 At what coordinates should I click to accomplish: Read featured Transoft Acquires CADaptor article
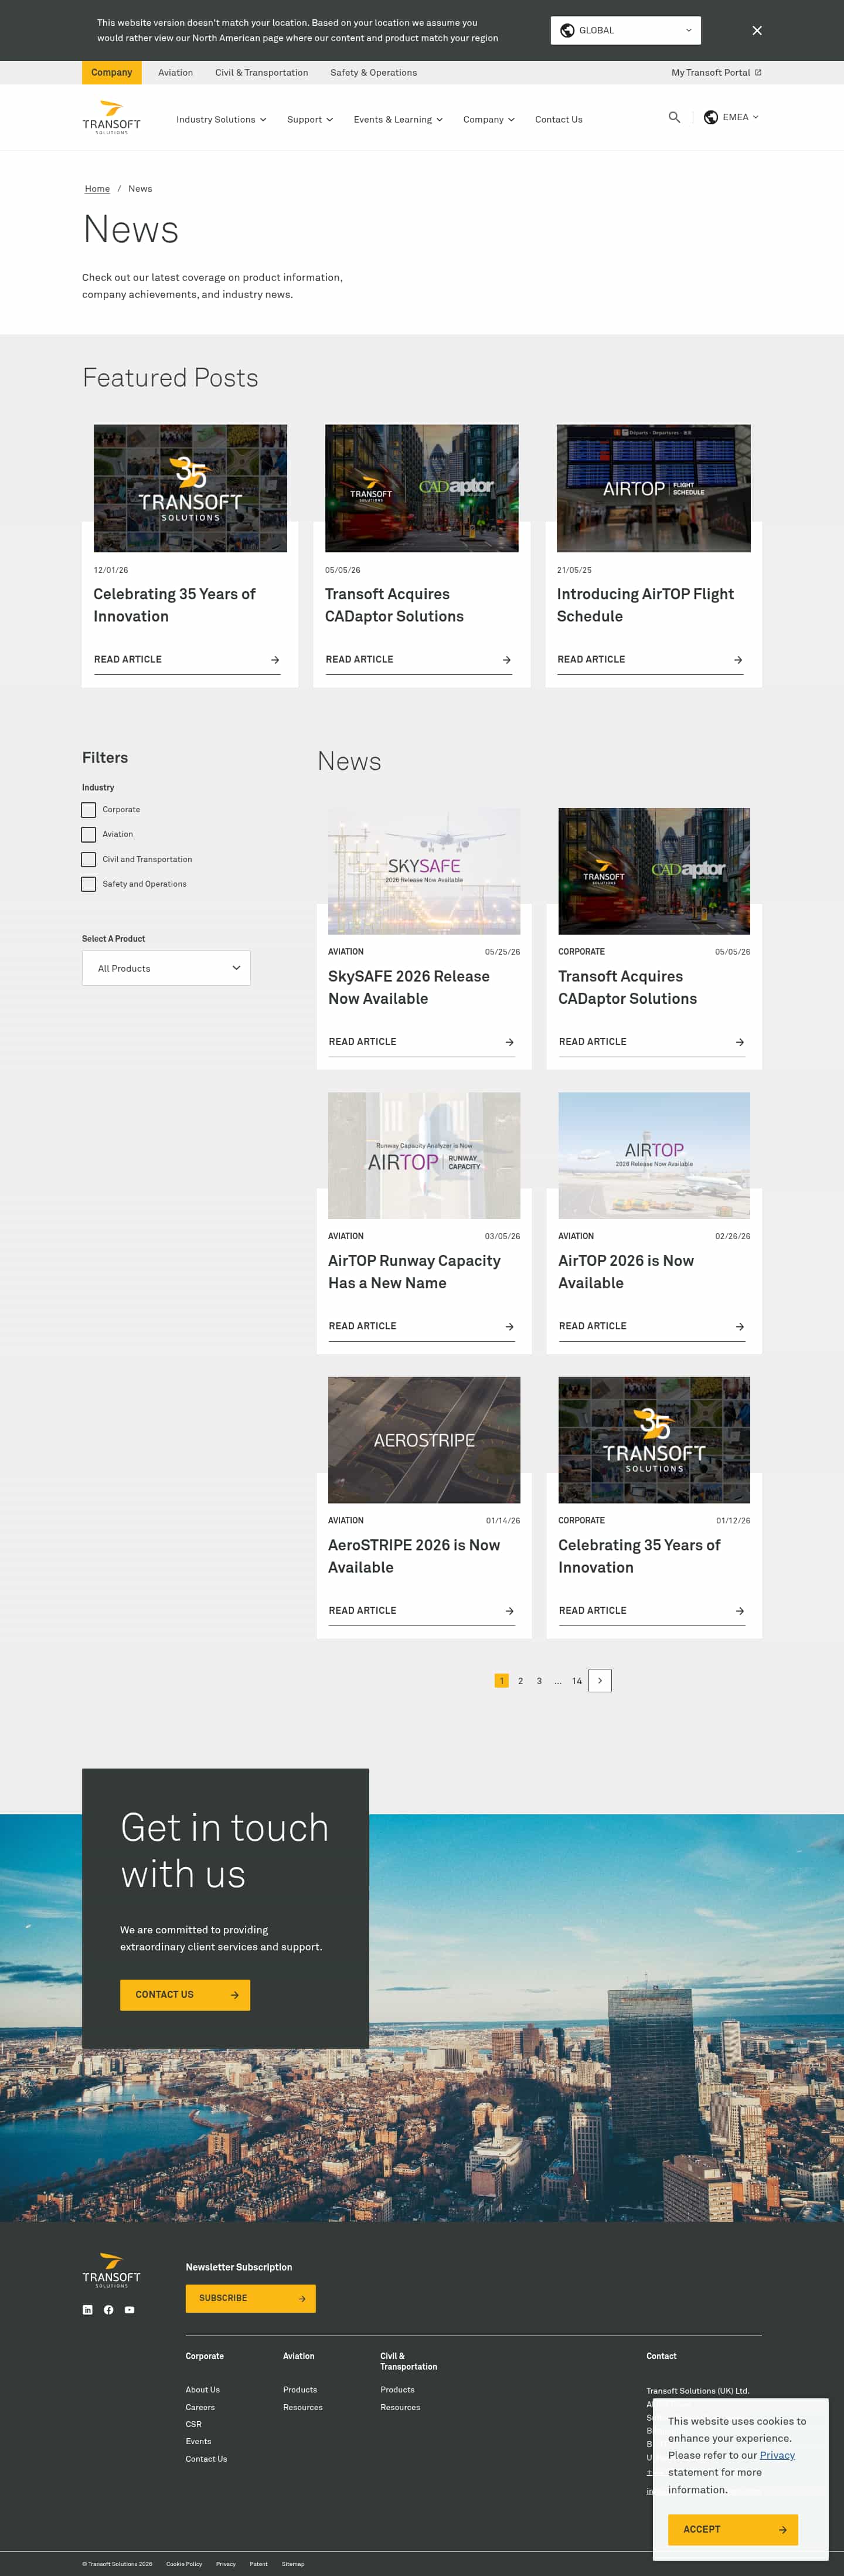[x=418, y=660]
